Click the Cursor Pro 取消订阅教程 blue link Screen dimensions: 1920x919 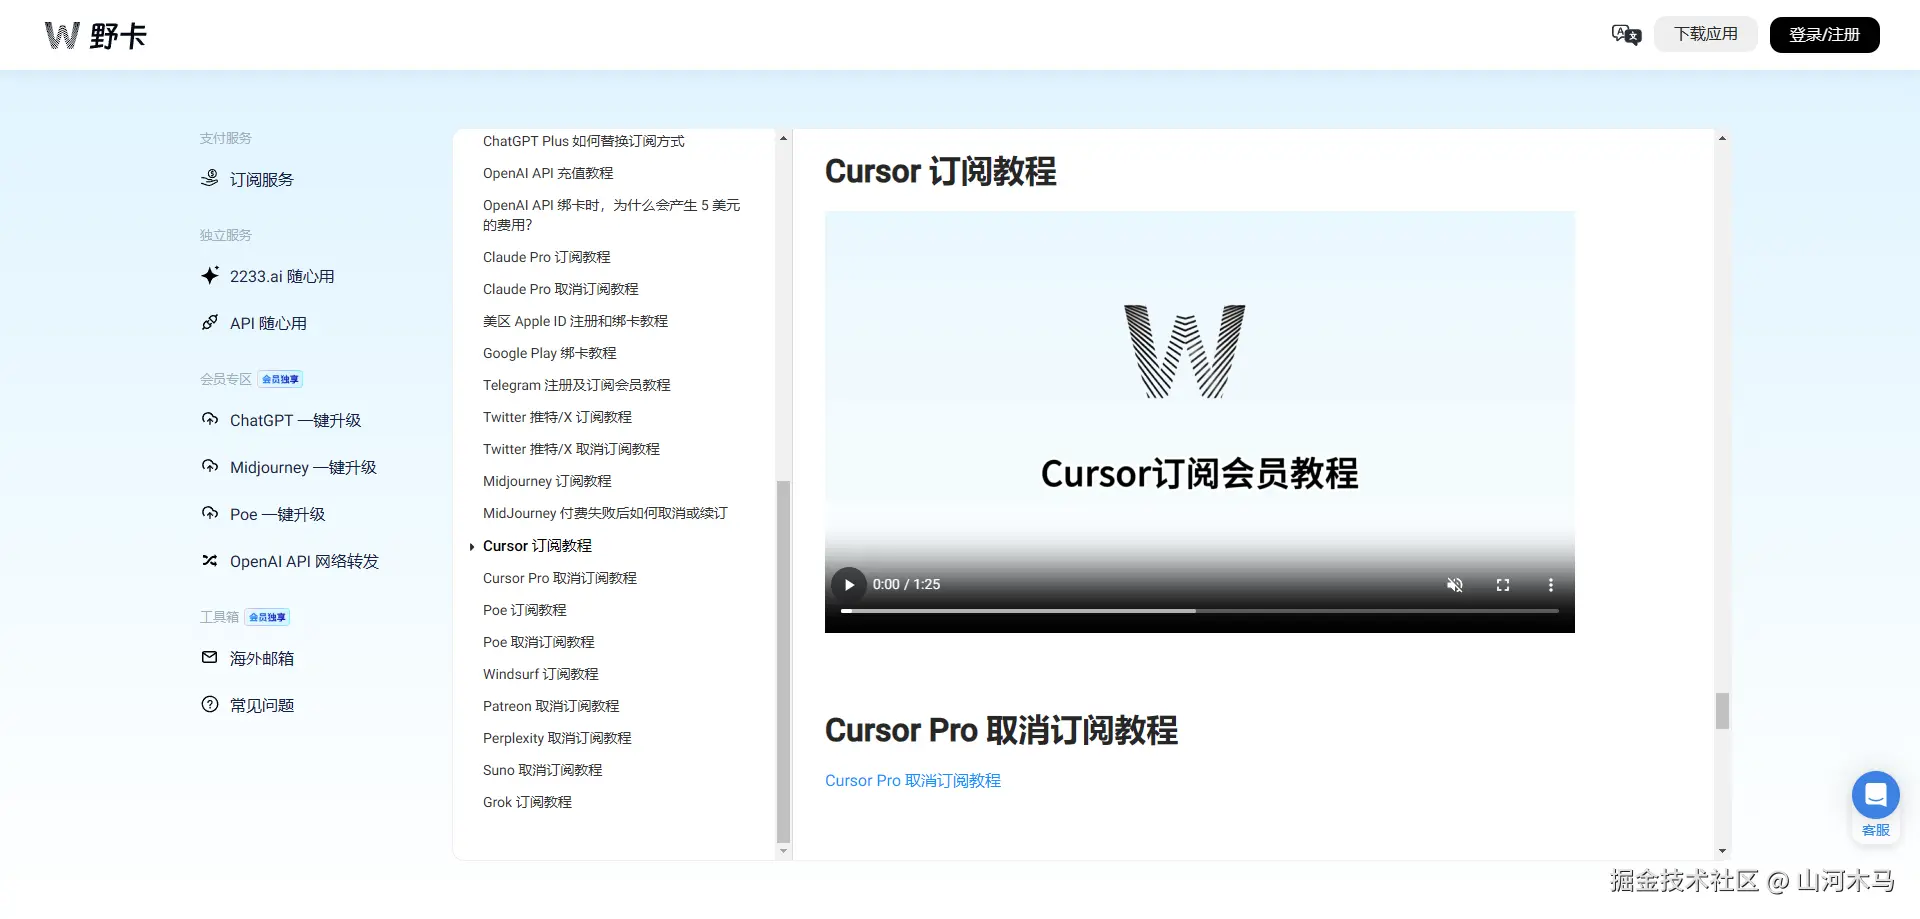point(913,781)
